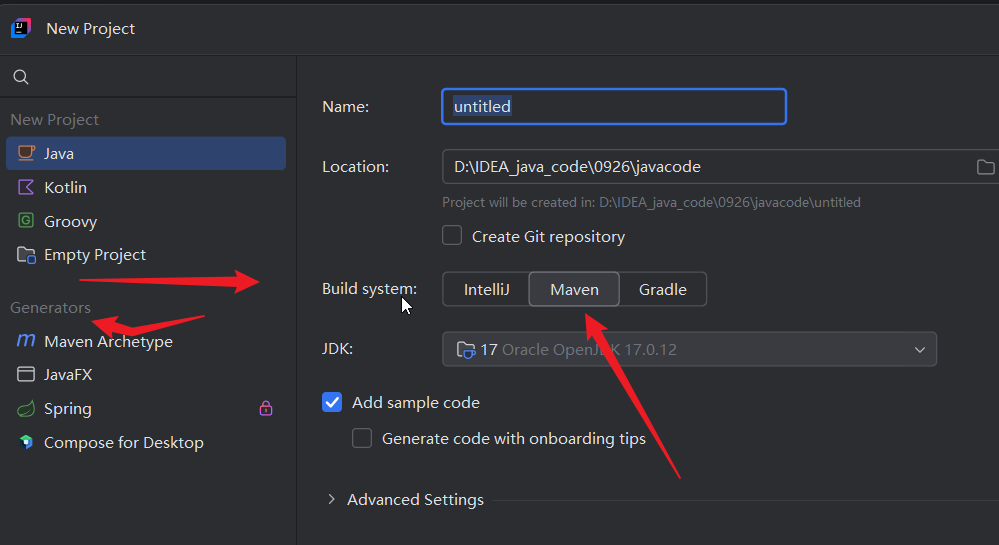999x545 pixels.
Task: Choose Gradle build system
Action: (663, 289)
